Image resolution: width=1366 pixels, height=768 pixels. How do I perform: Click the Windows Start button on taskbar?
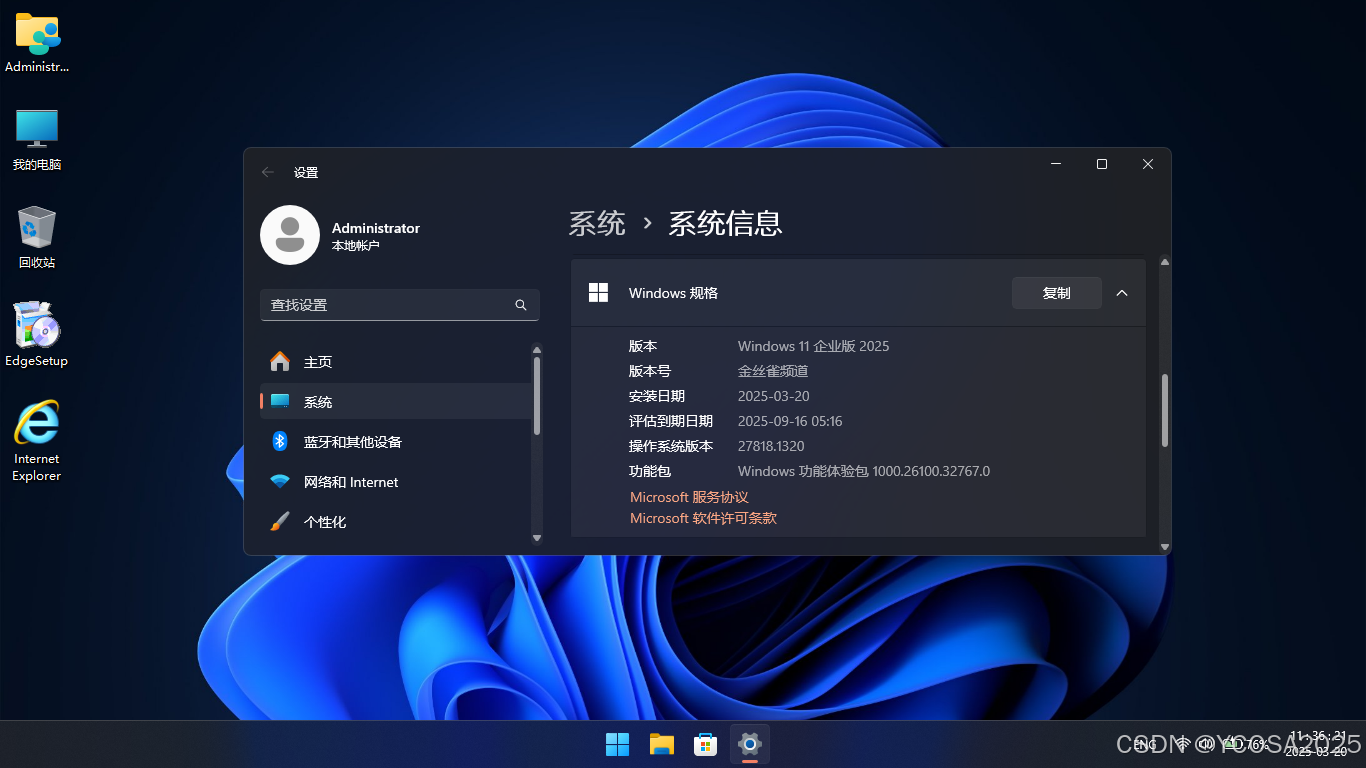pyautogui.click(x=617, y=744)
